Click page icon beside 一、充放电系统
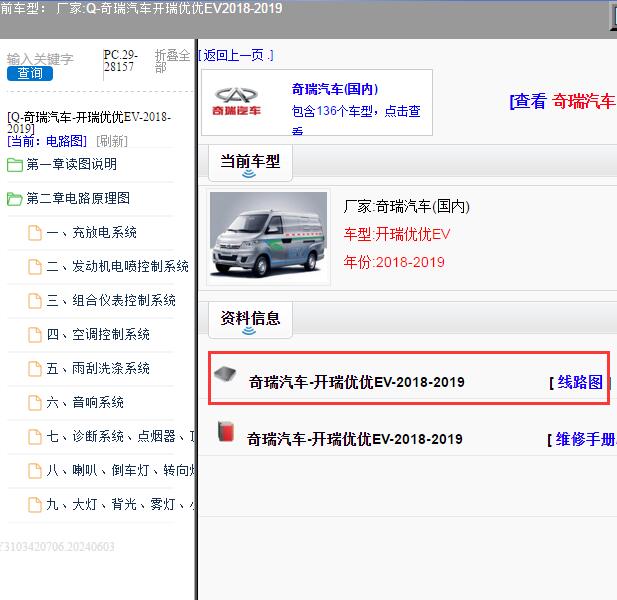Screen dimensions: 617x600 (x=35, y=233)
